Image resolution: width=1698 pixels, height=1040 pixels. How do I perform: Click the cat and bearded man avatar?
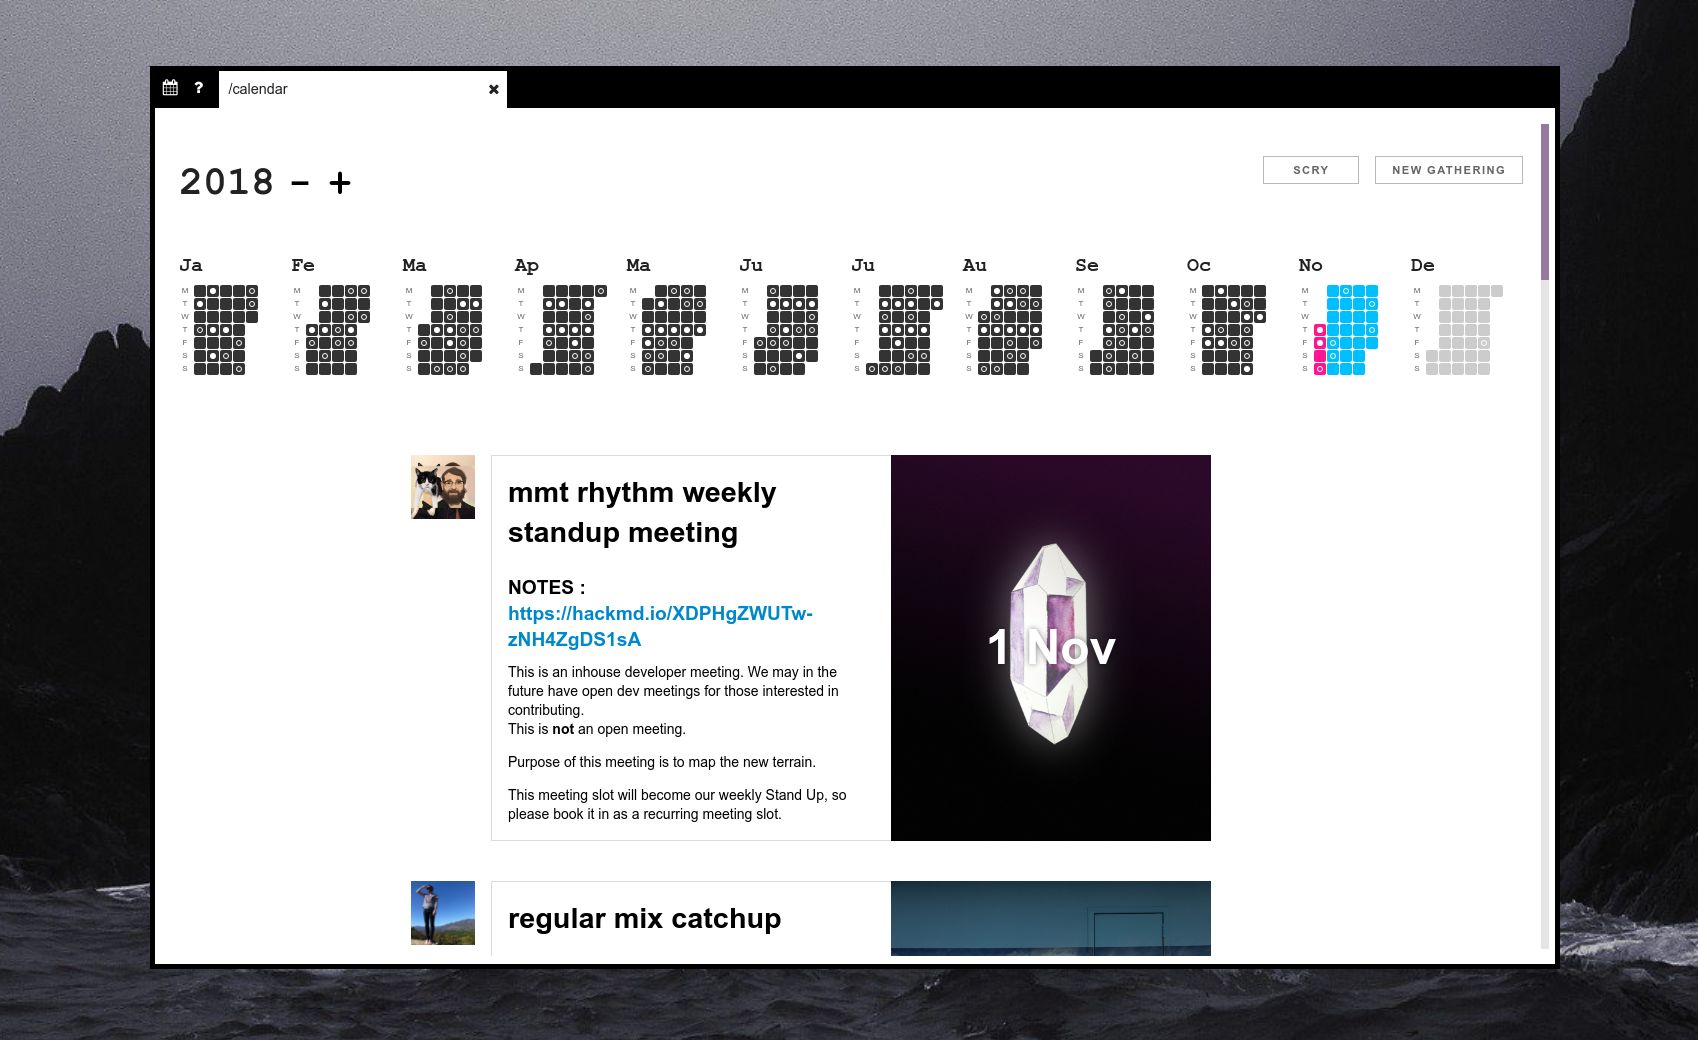[443, 487]
